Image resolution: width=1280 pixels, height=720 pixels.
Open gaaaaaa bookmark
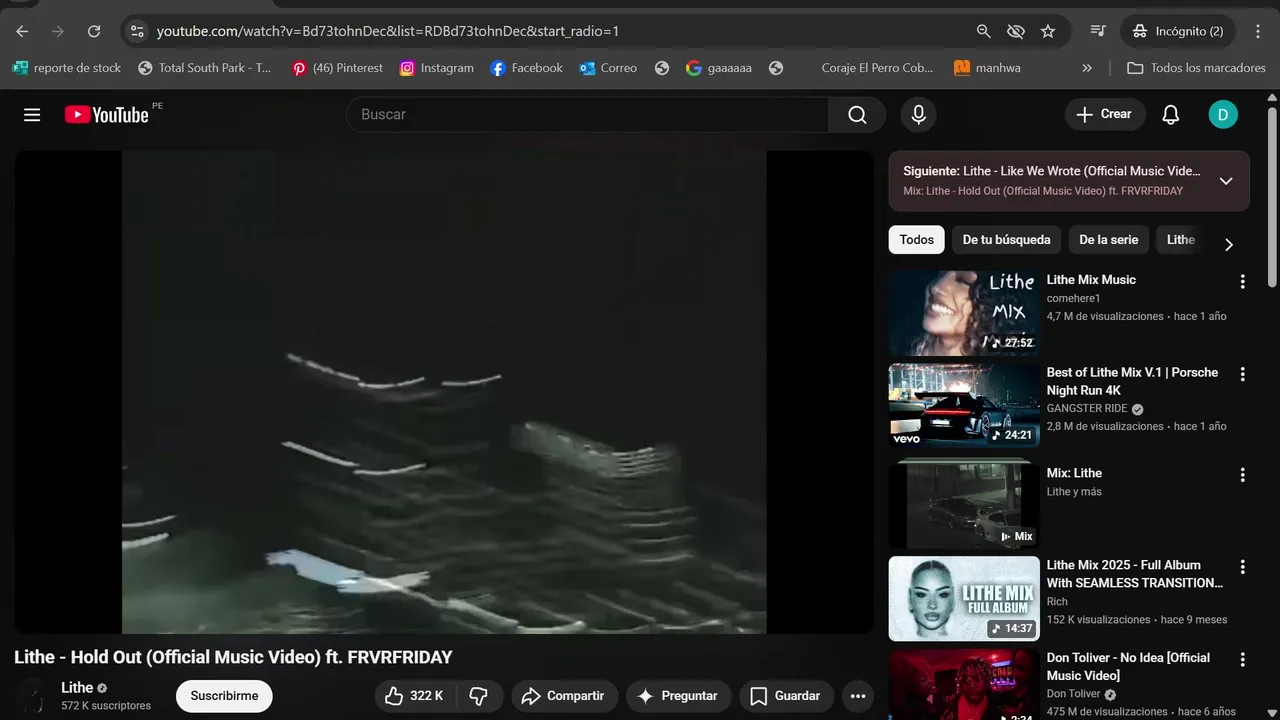click(x=719, y=68)
